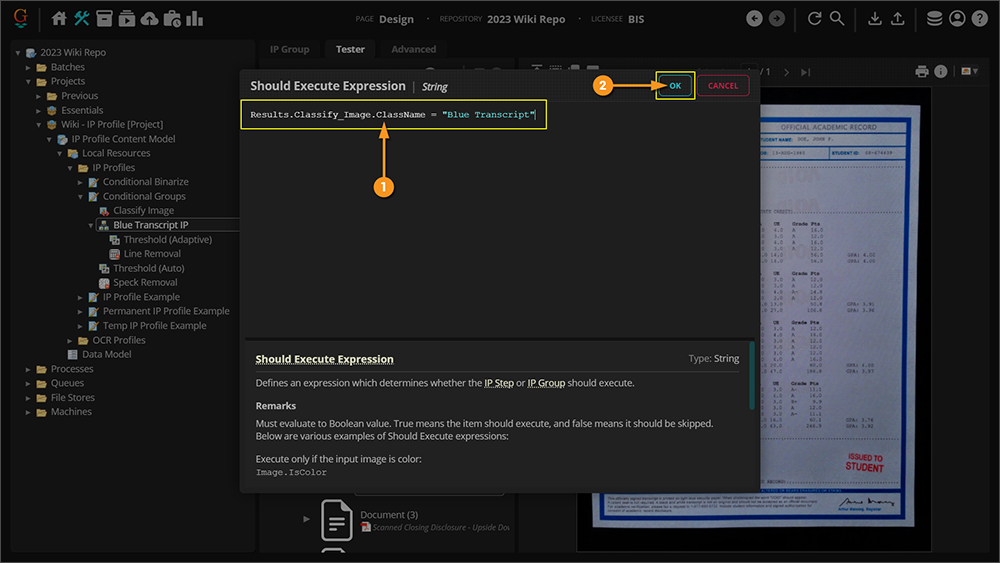Open the search magnifier icon
1000x563 pixels.
[837, 18]
